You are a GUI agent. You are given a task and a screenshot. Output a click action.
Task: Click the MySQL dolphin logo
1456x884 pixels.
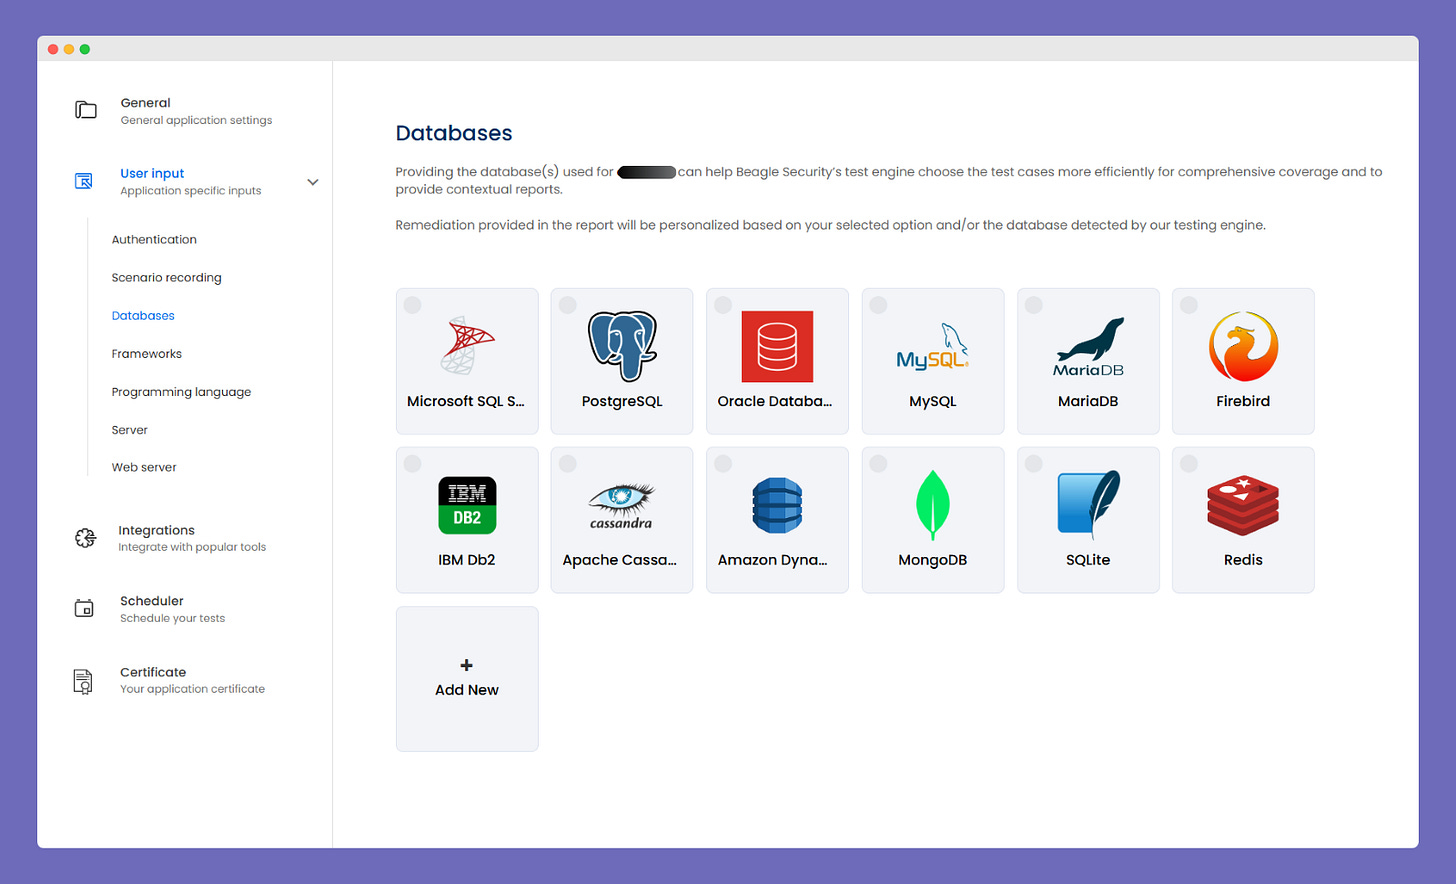pos(933,348)
